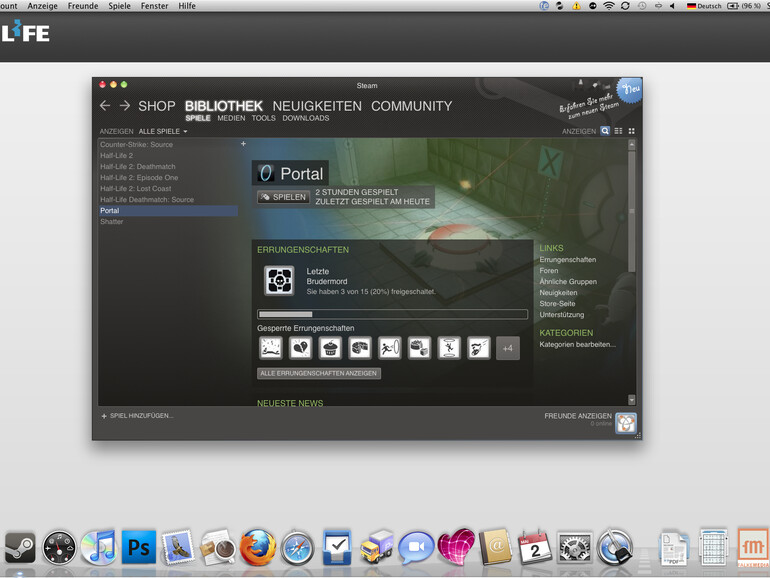Click the forward arrow in Steam navigation
The image size is (770, 578).
point(125,106)
